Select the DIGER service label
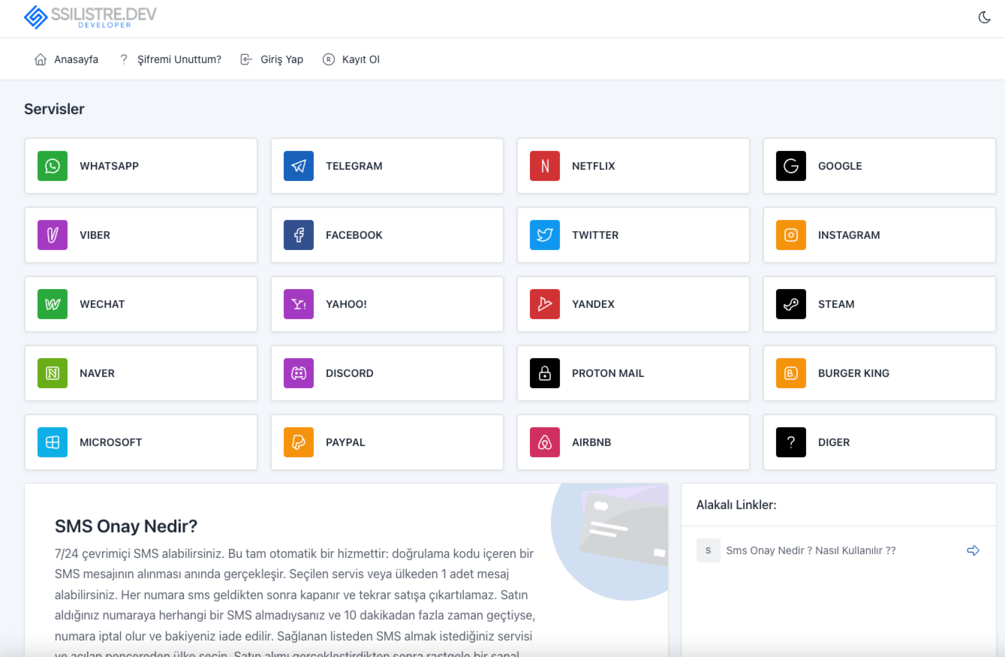Viewport: 1005px width, 657px height. 833,442
